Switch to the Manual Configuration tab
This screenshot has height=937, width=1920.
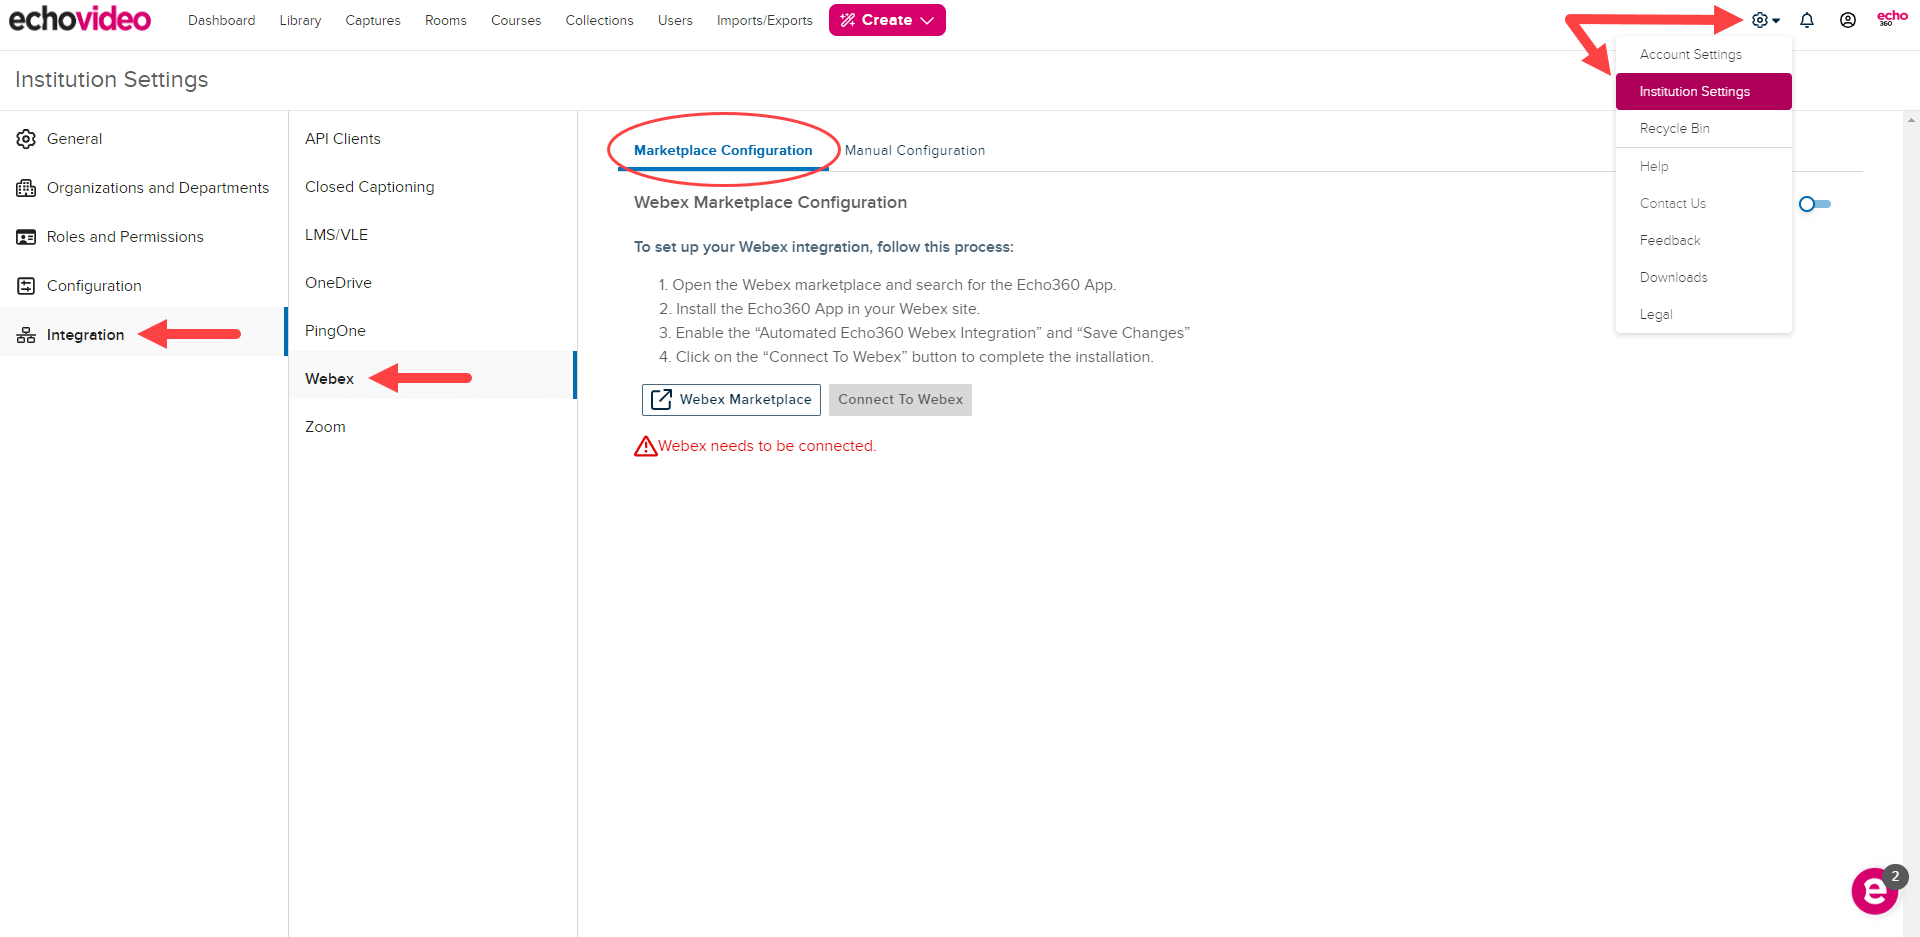[x=915, y=150]
